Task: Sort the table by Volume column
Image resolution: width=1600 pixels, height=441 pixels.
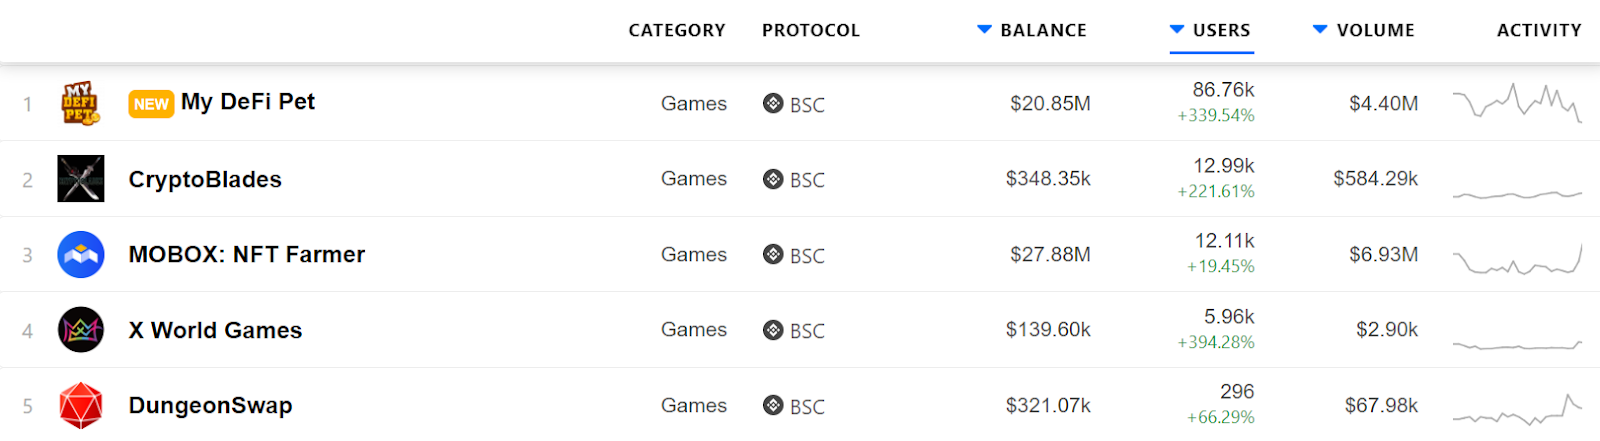Action: tap(1374, 30)
